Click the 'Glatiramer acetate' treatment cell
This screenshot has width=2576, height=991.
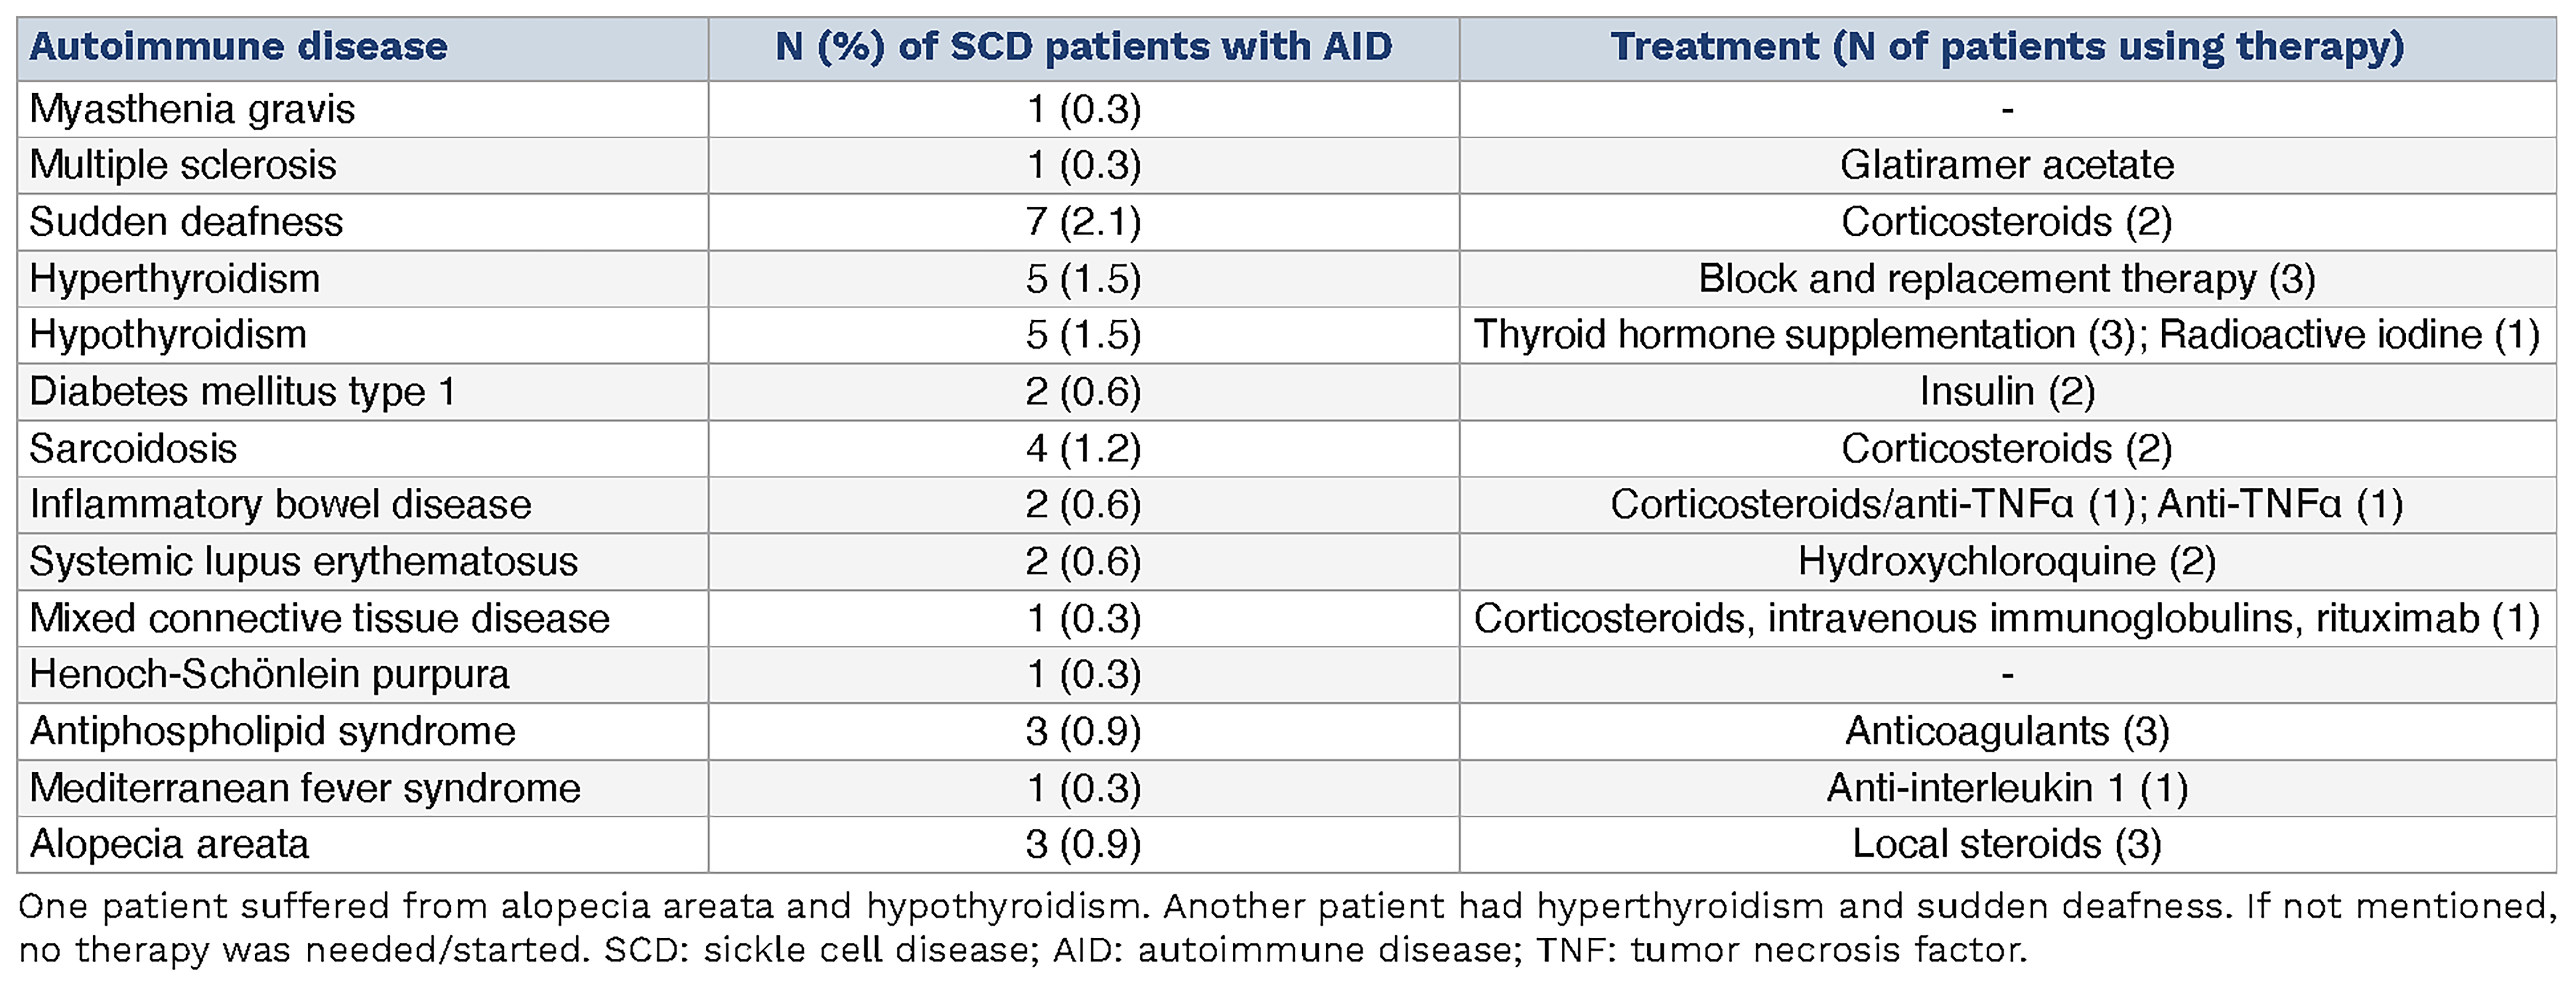(2007, 165)
